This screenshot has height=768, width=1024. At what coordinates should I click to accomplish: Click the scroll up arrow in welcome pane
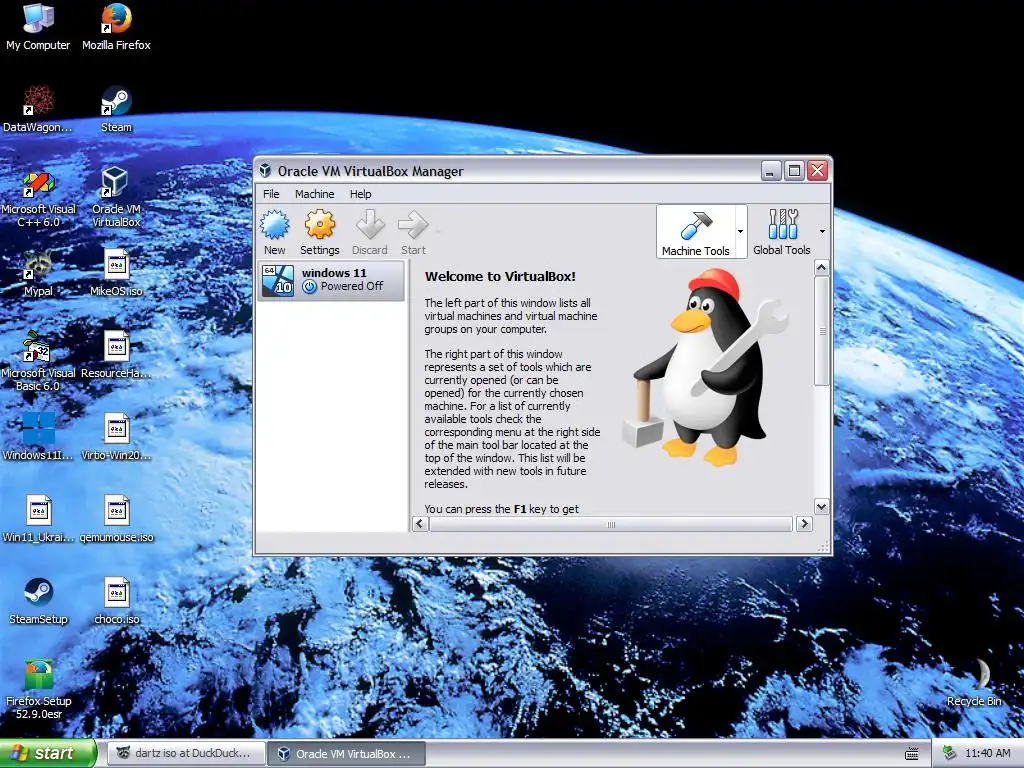(x=822, y=268)
